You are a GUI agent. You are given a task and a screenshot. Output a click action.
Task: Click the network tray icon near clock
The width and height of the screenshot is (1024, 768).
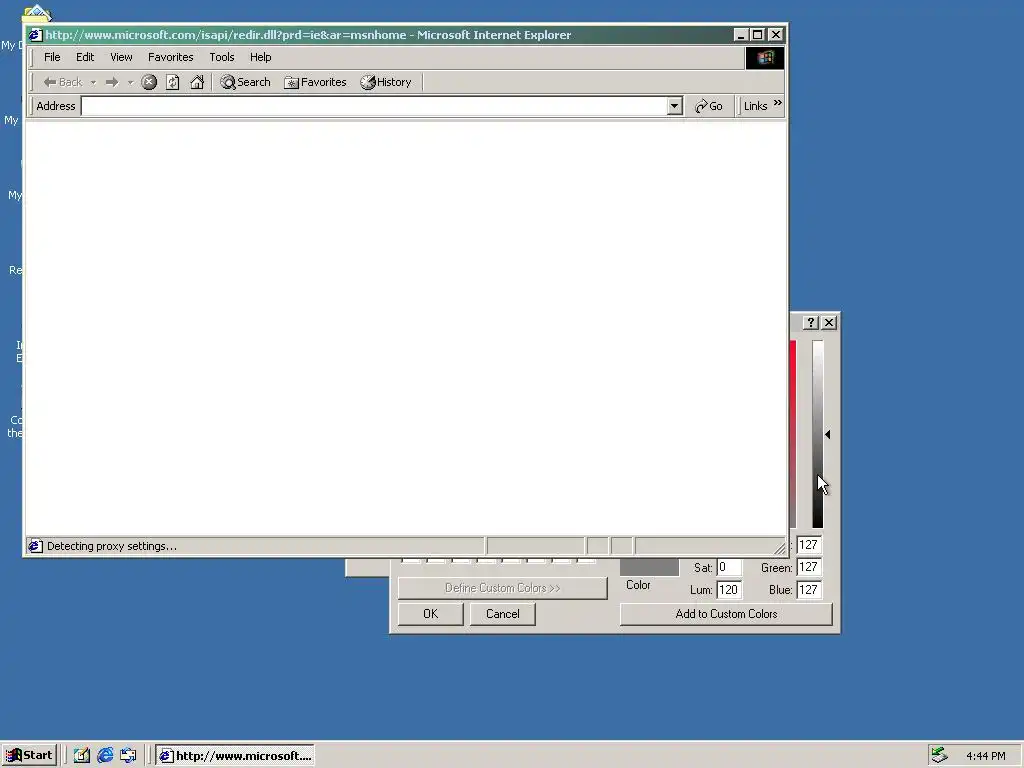[x=939, y=755]
